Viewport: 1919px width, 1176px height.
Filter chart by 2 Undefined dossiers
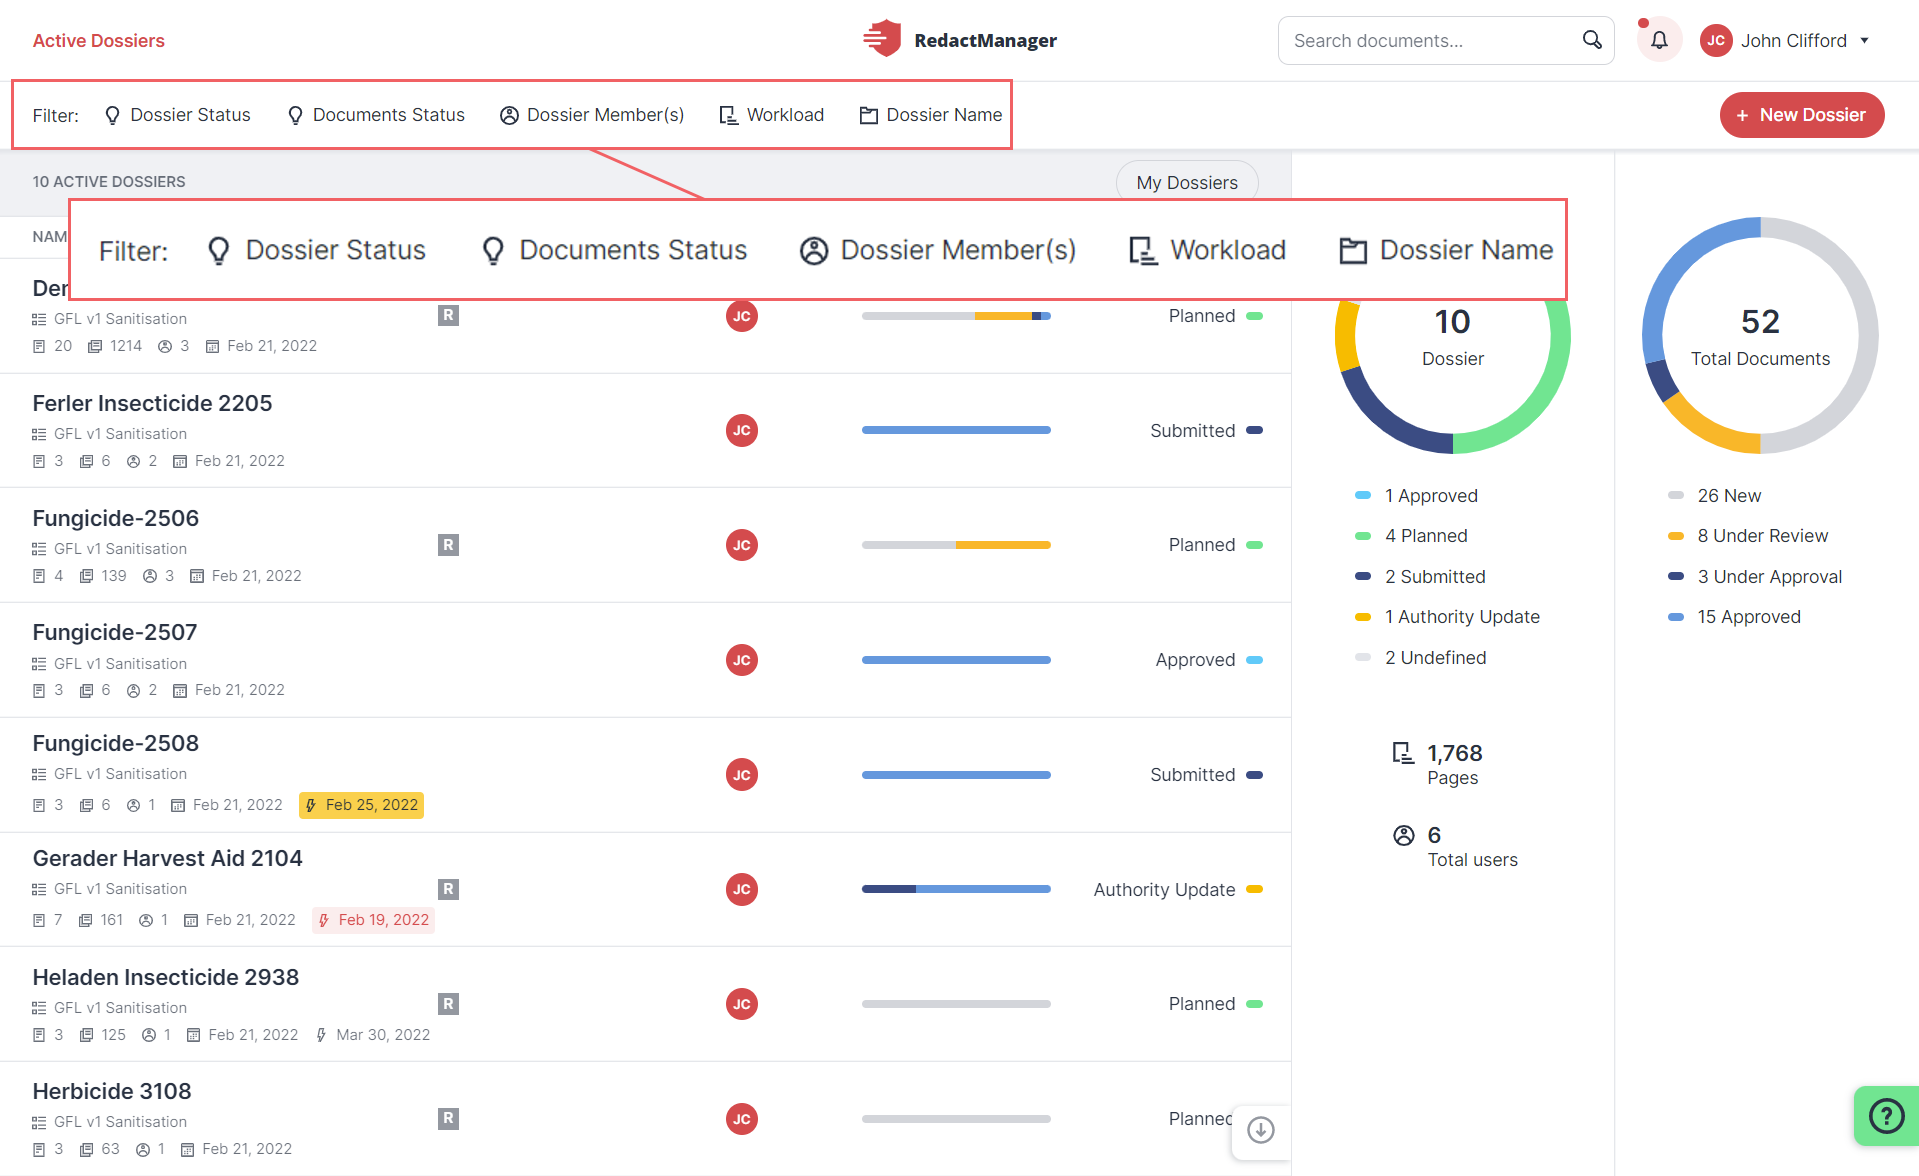pyautogui.click(x=1420, y=658)
